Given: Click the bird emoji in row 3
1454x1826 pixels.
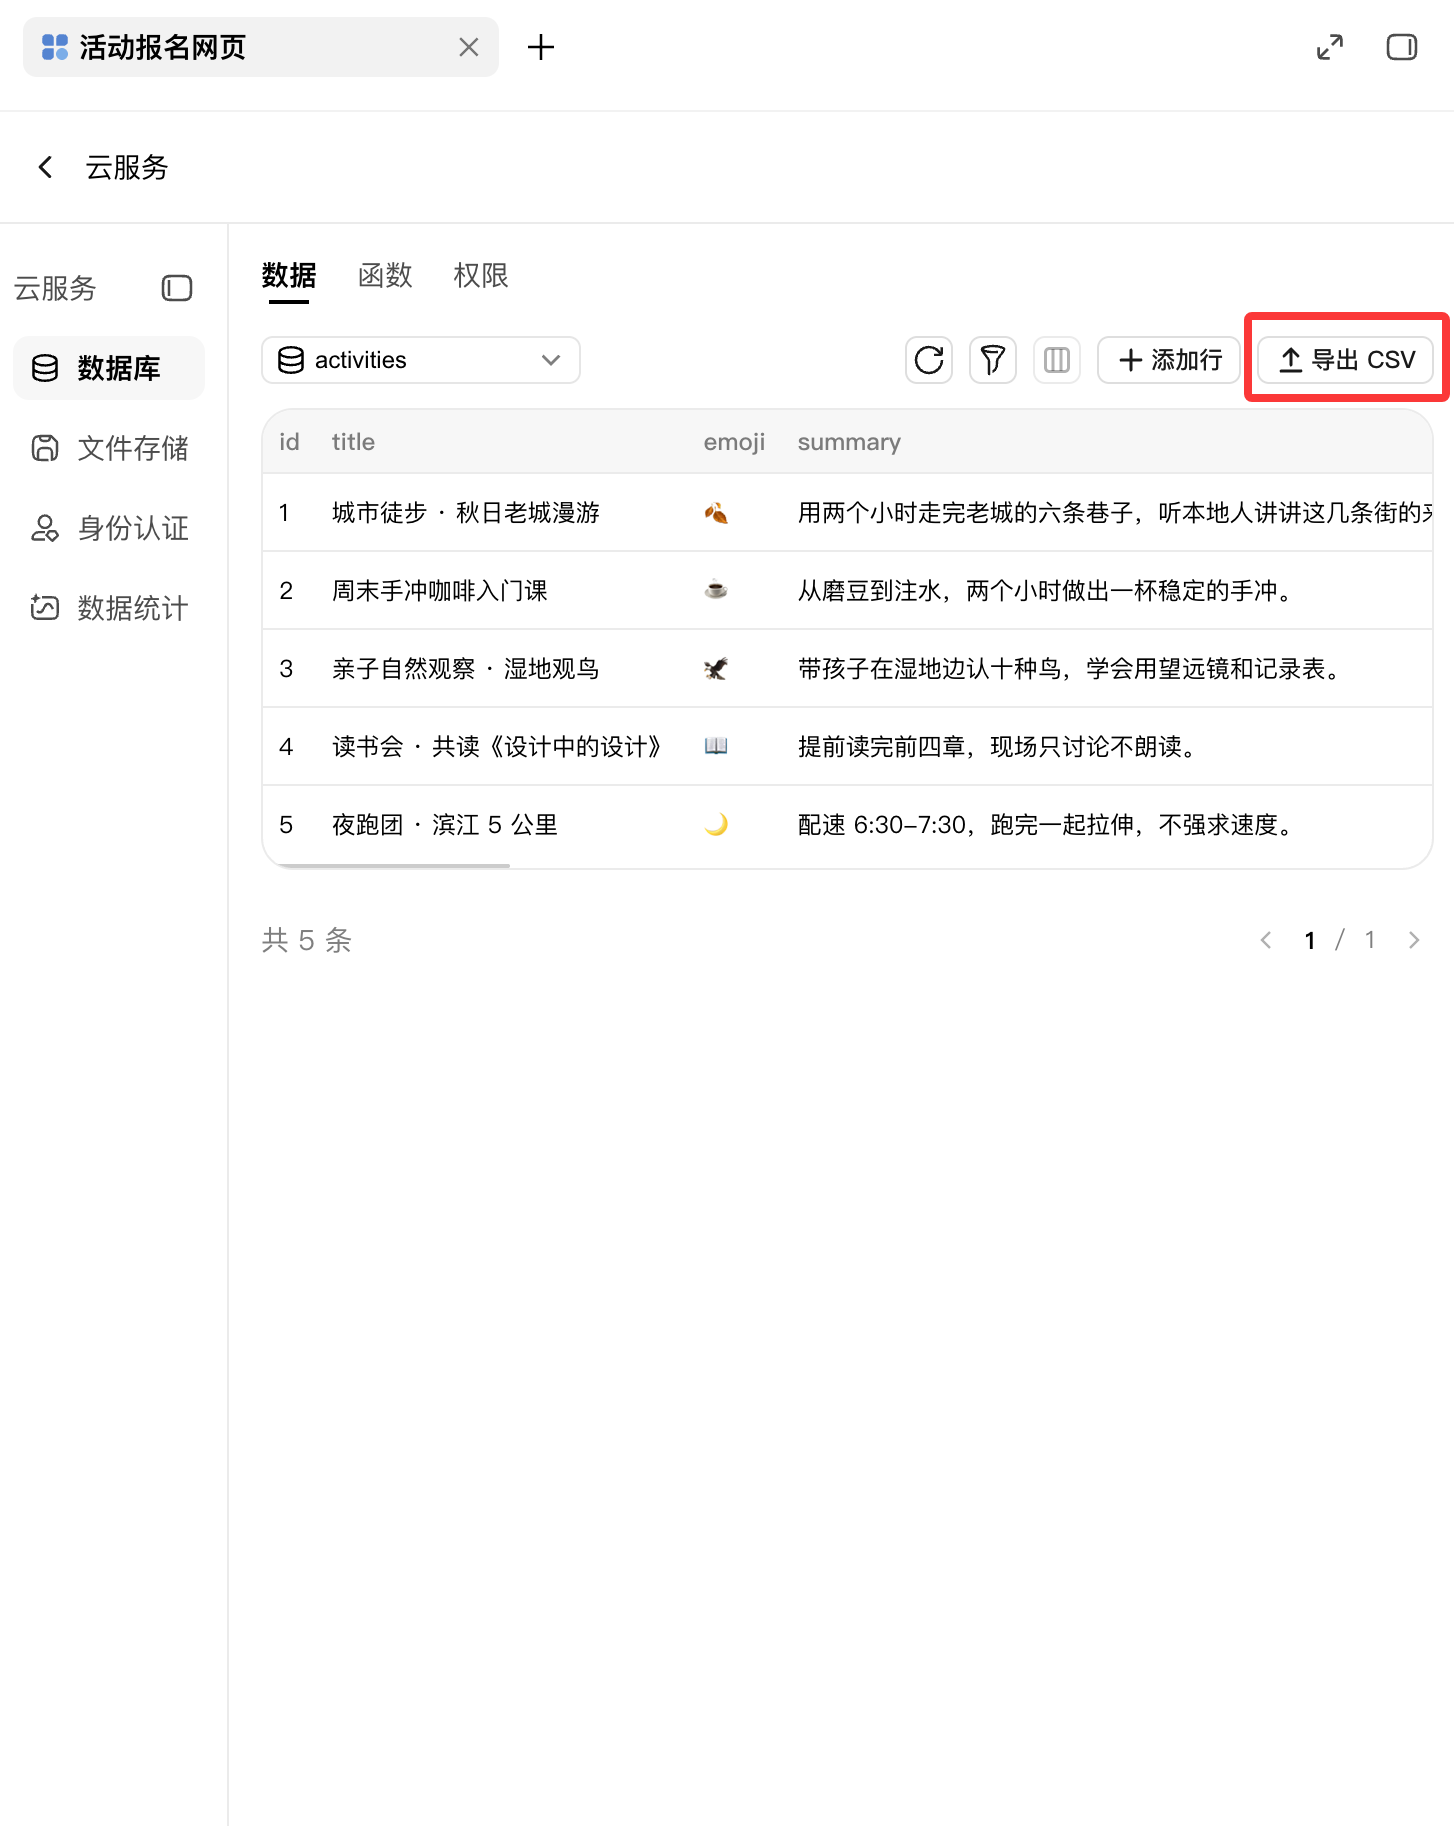Looking at the screenshot, I should coord(716,669).
